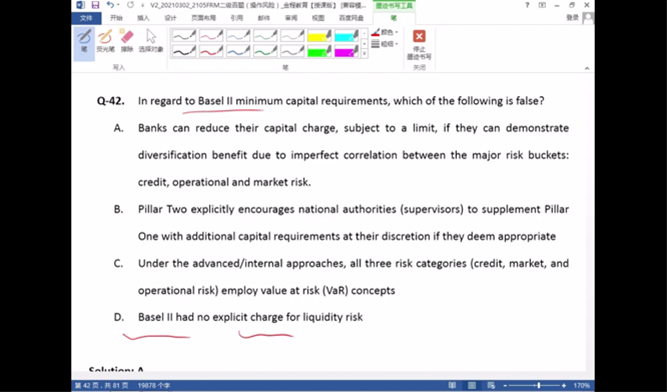Choose the thick red pen style
This screenshot has height=392, width=667.
[x=211, y=51]
